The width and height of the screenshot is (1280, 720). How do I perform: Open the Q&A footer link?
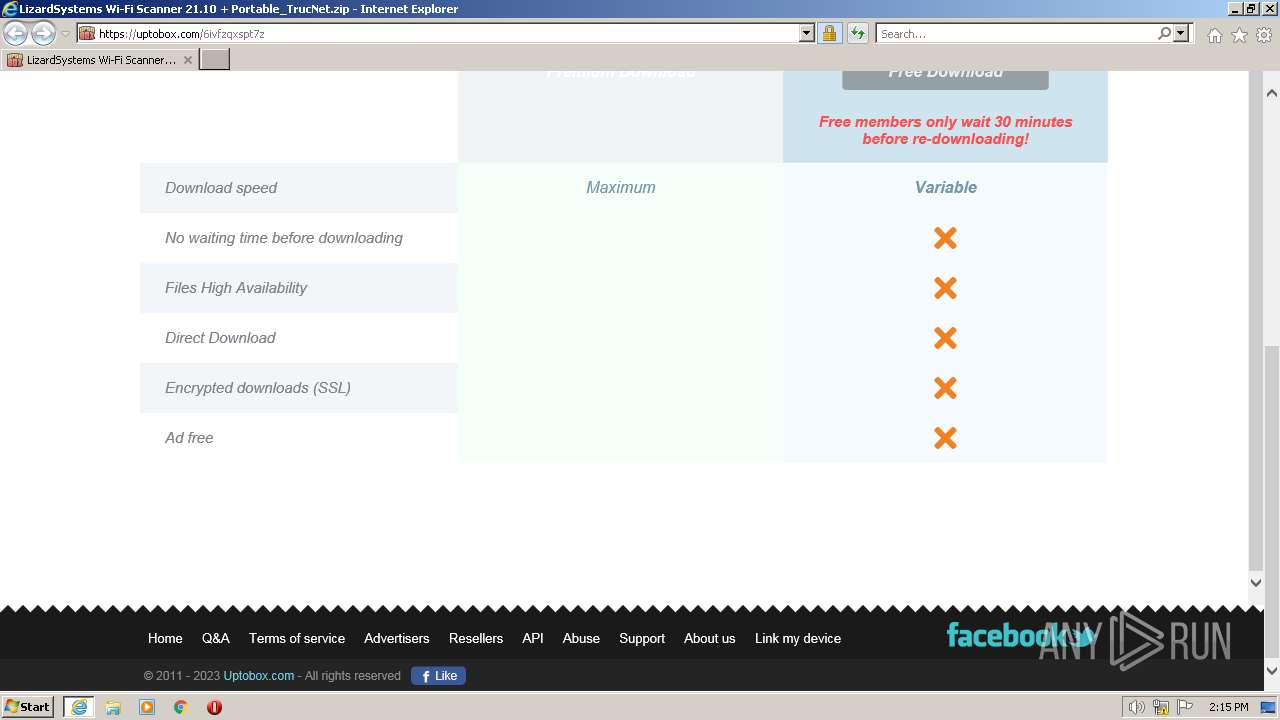coord(215,638)
